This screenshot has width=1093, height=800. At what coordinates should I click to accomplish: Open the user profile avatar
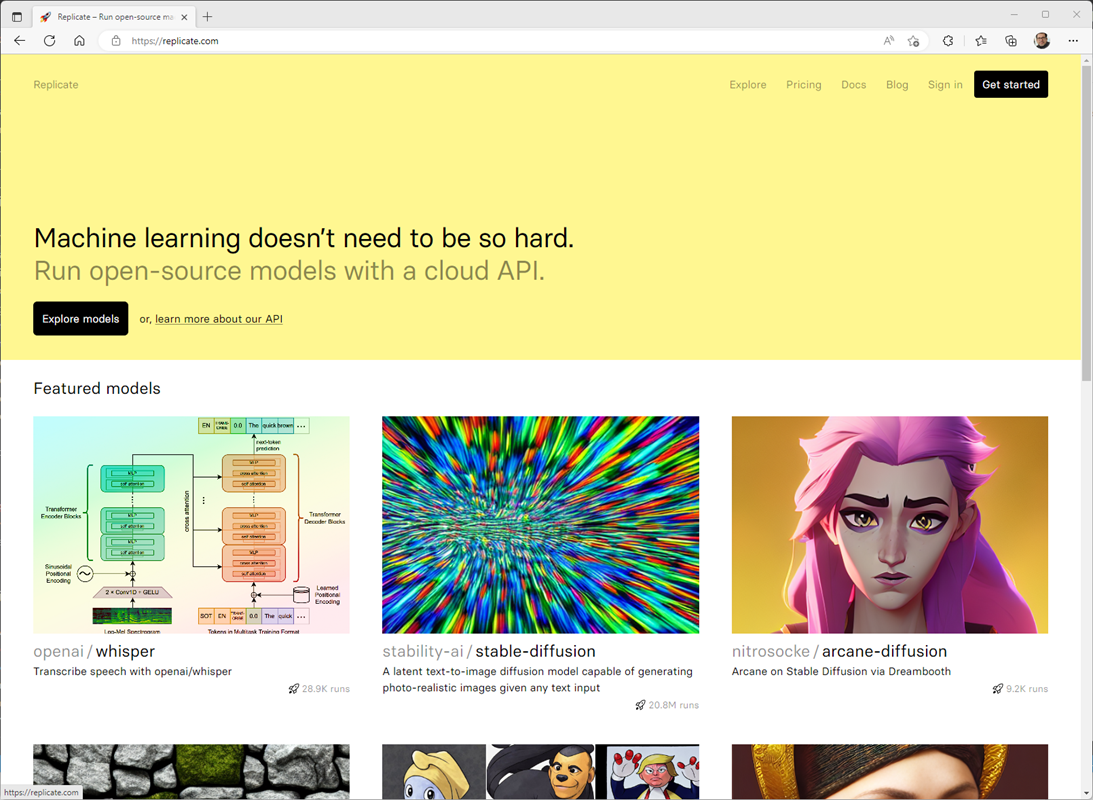tap(1041, 40)
